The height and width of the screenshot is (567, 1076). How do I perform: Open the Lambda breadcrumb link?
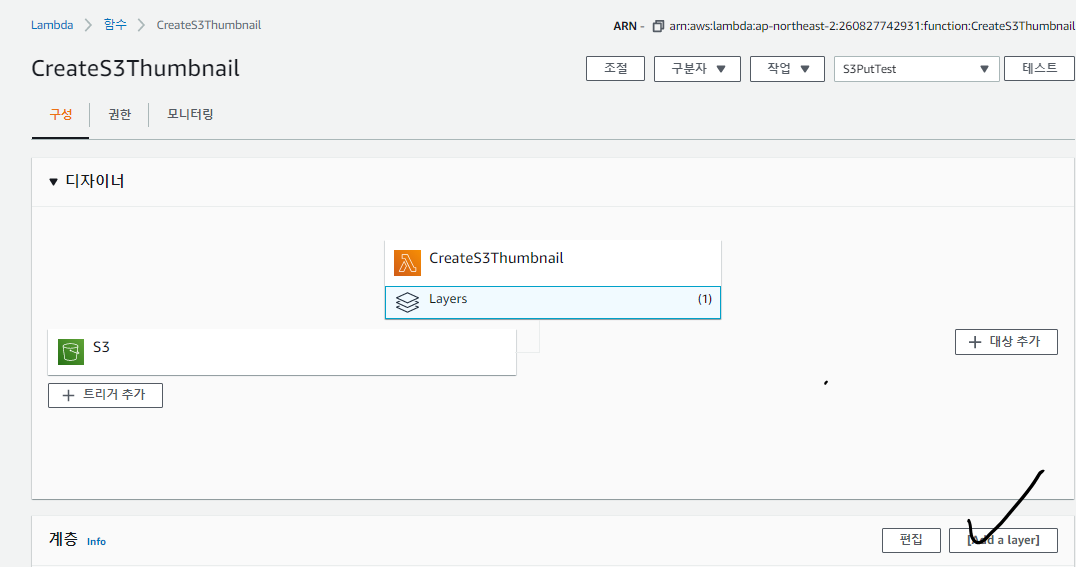(x=52, y=25)
